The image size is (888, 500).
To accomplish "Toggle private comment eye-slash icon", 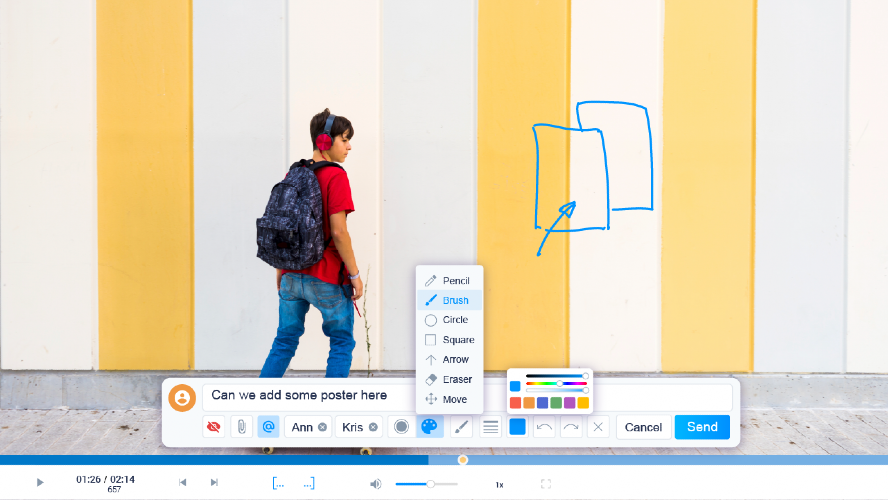I will 214,427.
